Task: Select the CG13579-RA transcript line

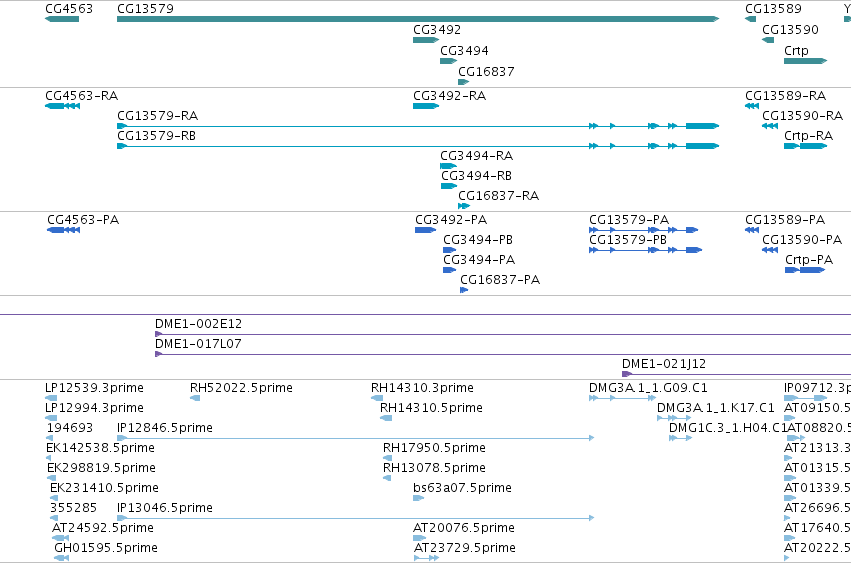Action: [x=418, y=126]
